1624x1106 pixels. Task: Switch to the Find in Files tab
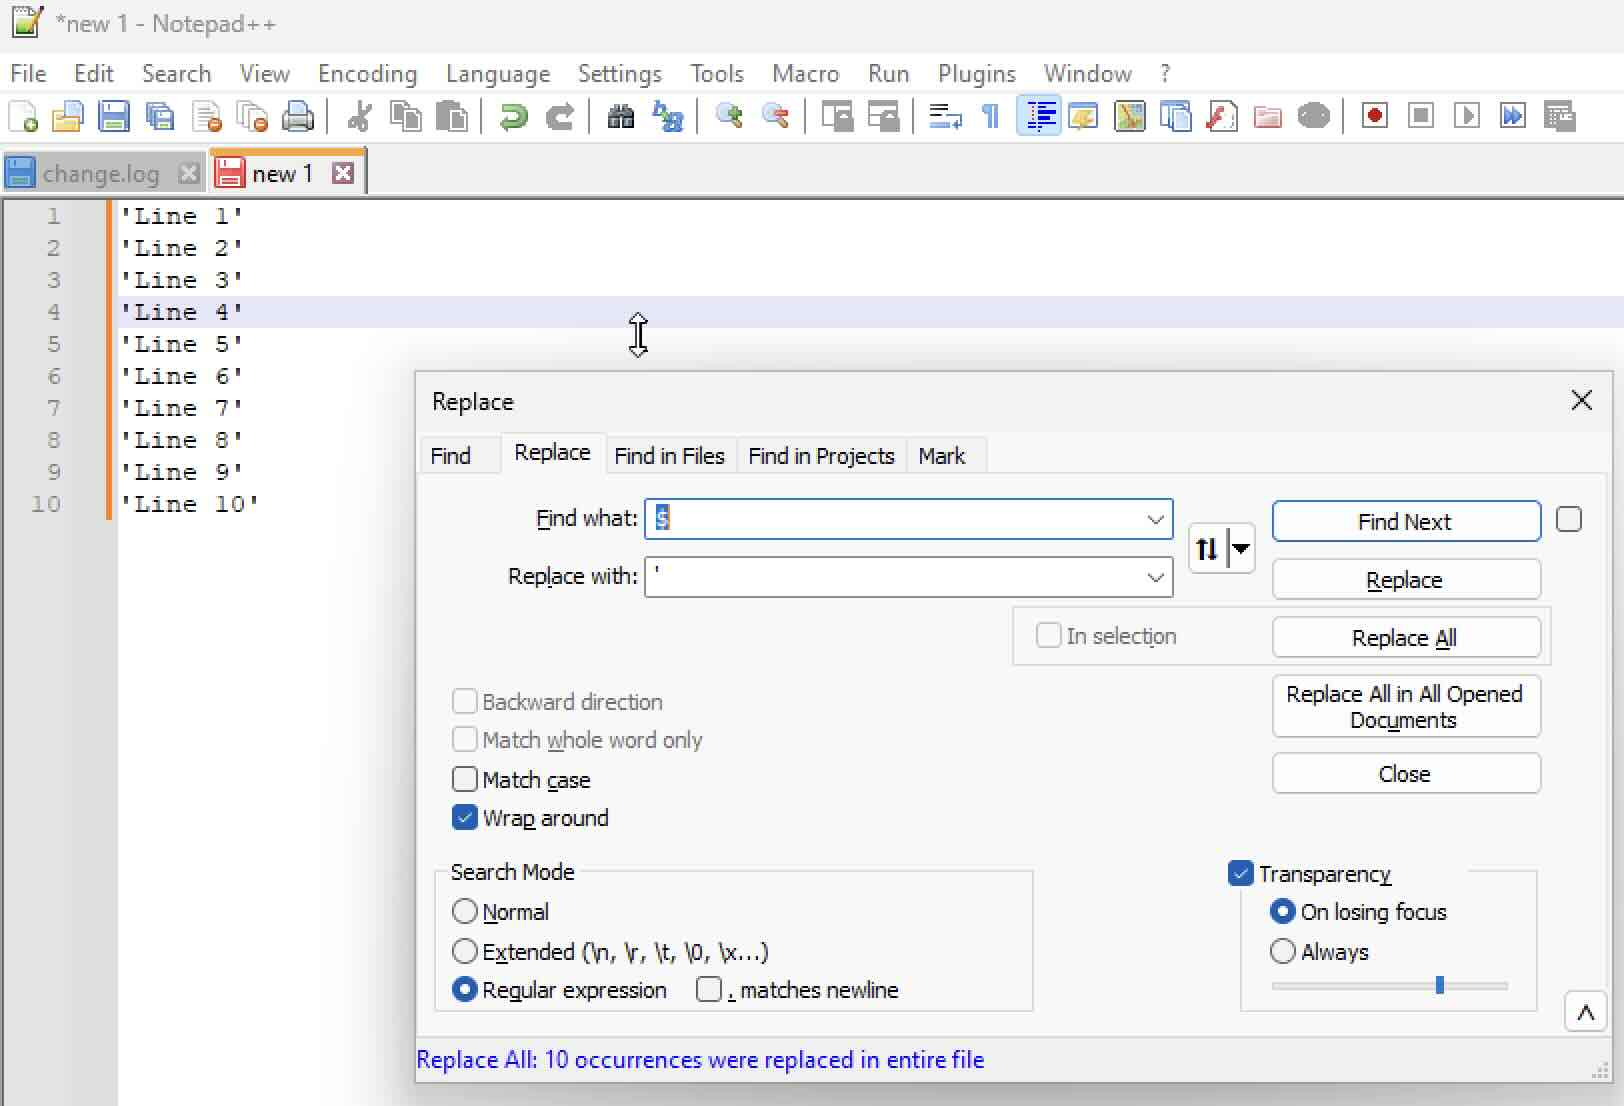tap(669, 456)
